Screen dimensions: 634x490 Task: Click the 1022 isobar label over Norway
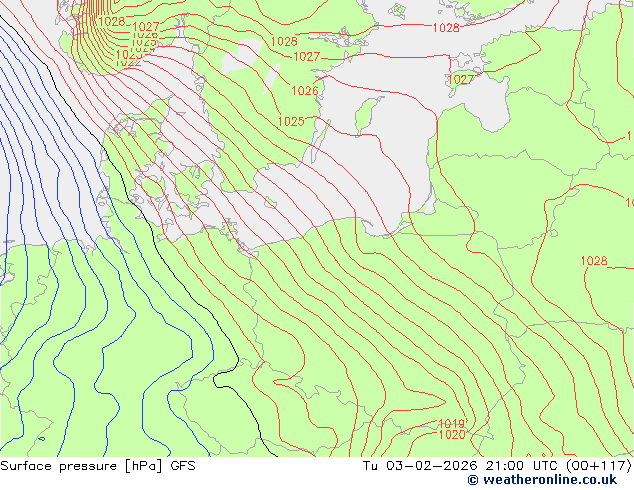click(x=128, y=63)
